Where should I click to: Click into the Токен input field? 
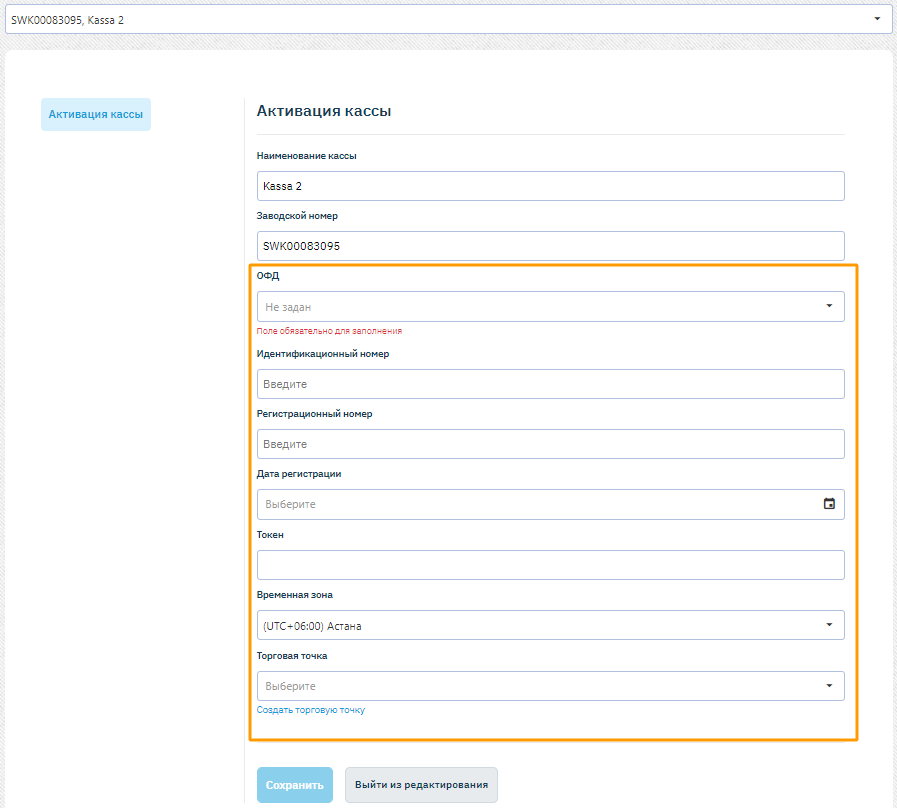550,565
